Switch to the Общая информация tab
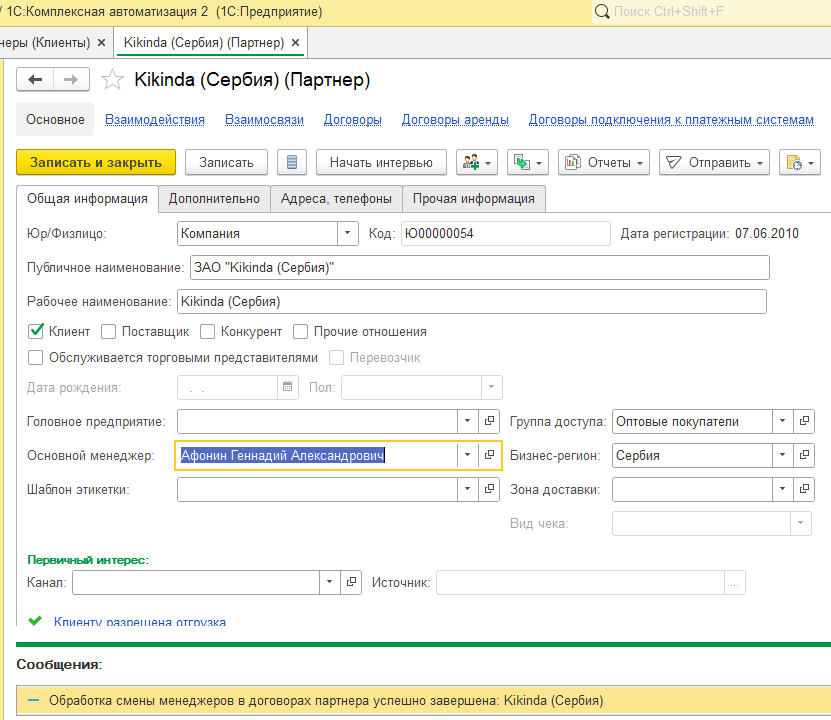Image resolution: width=831 pixels, height=720 pixels. pos(87,199)
